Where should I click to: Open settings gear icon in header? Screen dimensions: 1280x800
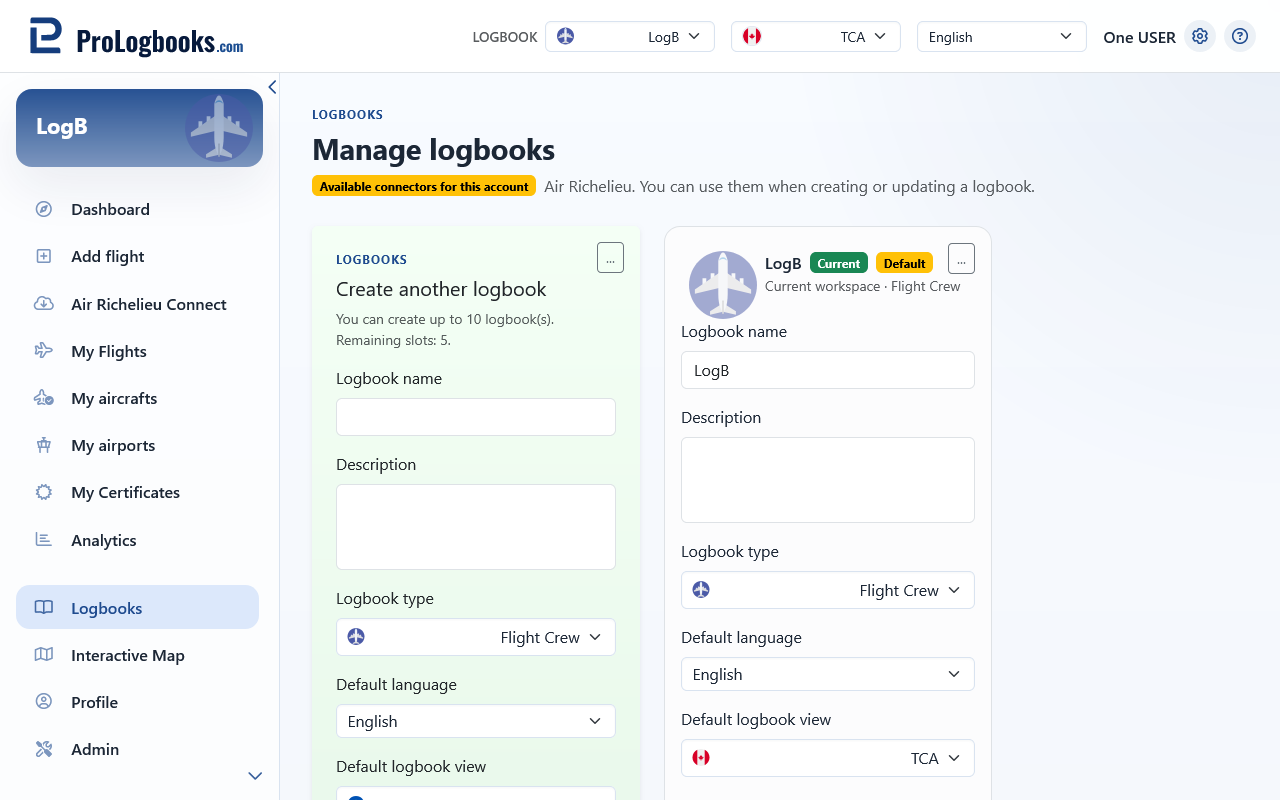[x=1200, y=36]
